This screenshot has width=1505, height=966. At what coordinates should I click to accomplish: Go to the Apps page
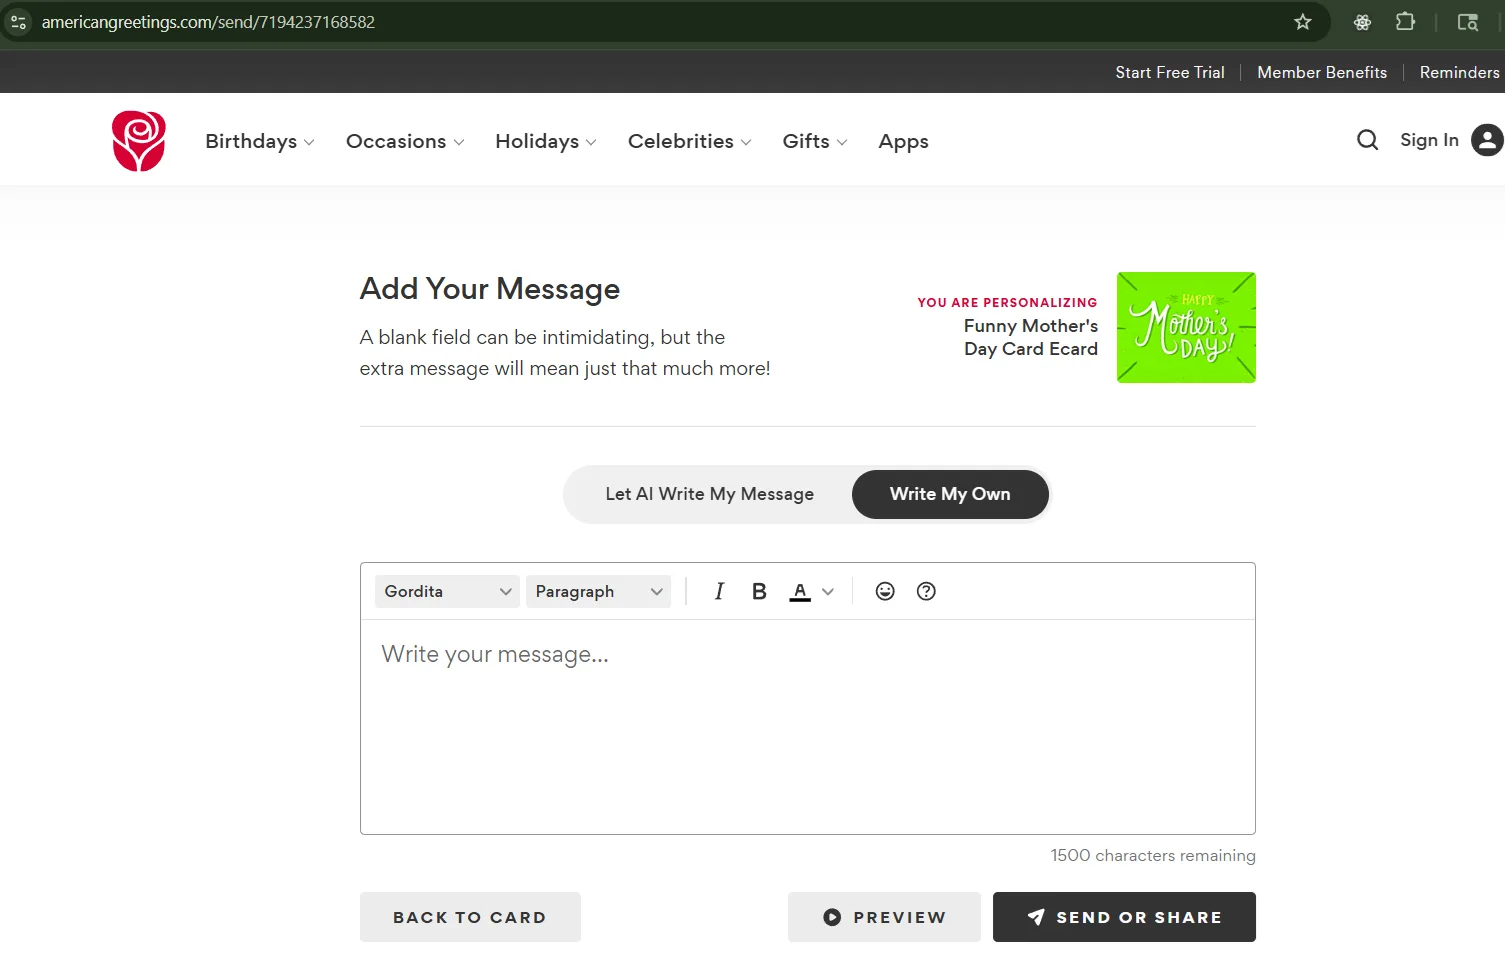tap(903, 141)
